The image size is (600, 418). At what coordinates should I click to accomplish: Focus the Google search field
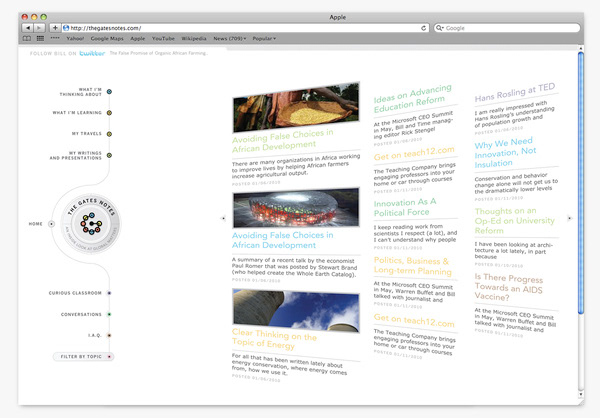[507, 28]
